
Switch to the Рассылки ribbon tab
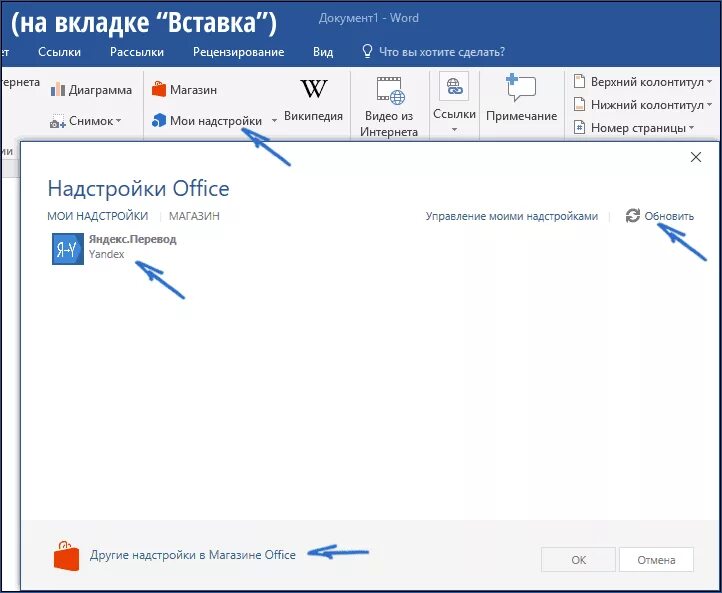click(137, 52)
